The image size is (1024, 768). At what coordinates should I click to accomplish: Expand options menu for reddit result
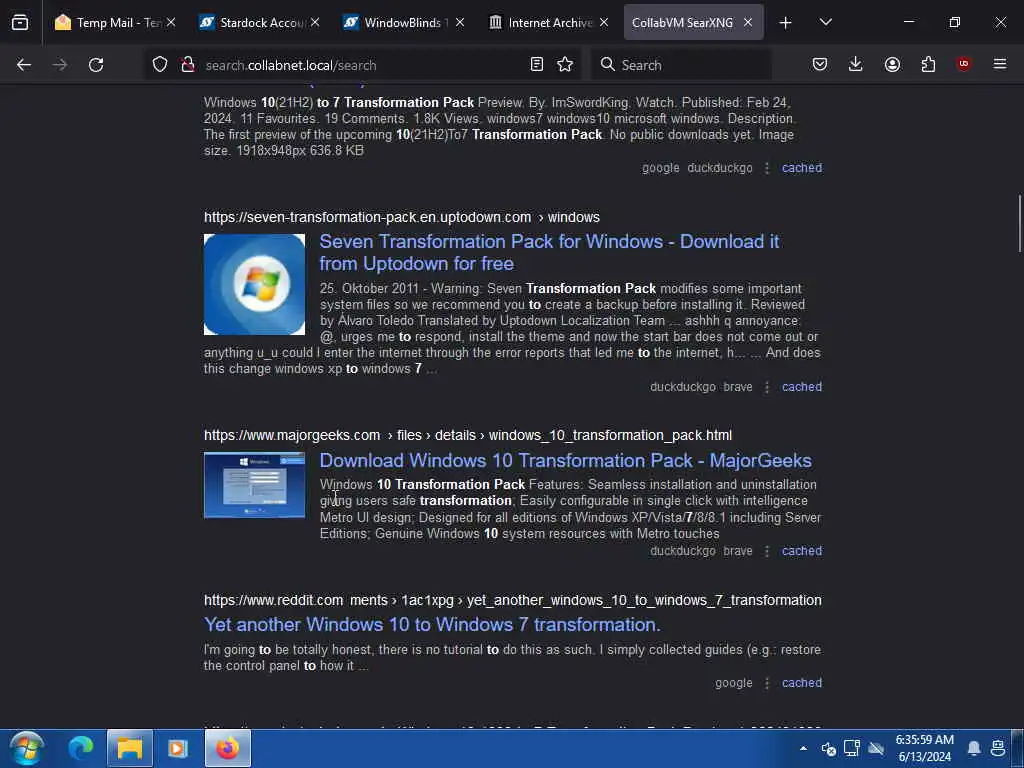point(767,682)
